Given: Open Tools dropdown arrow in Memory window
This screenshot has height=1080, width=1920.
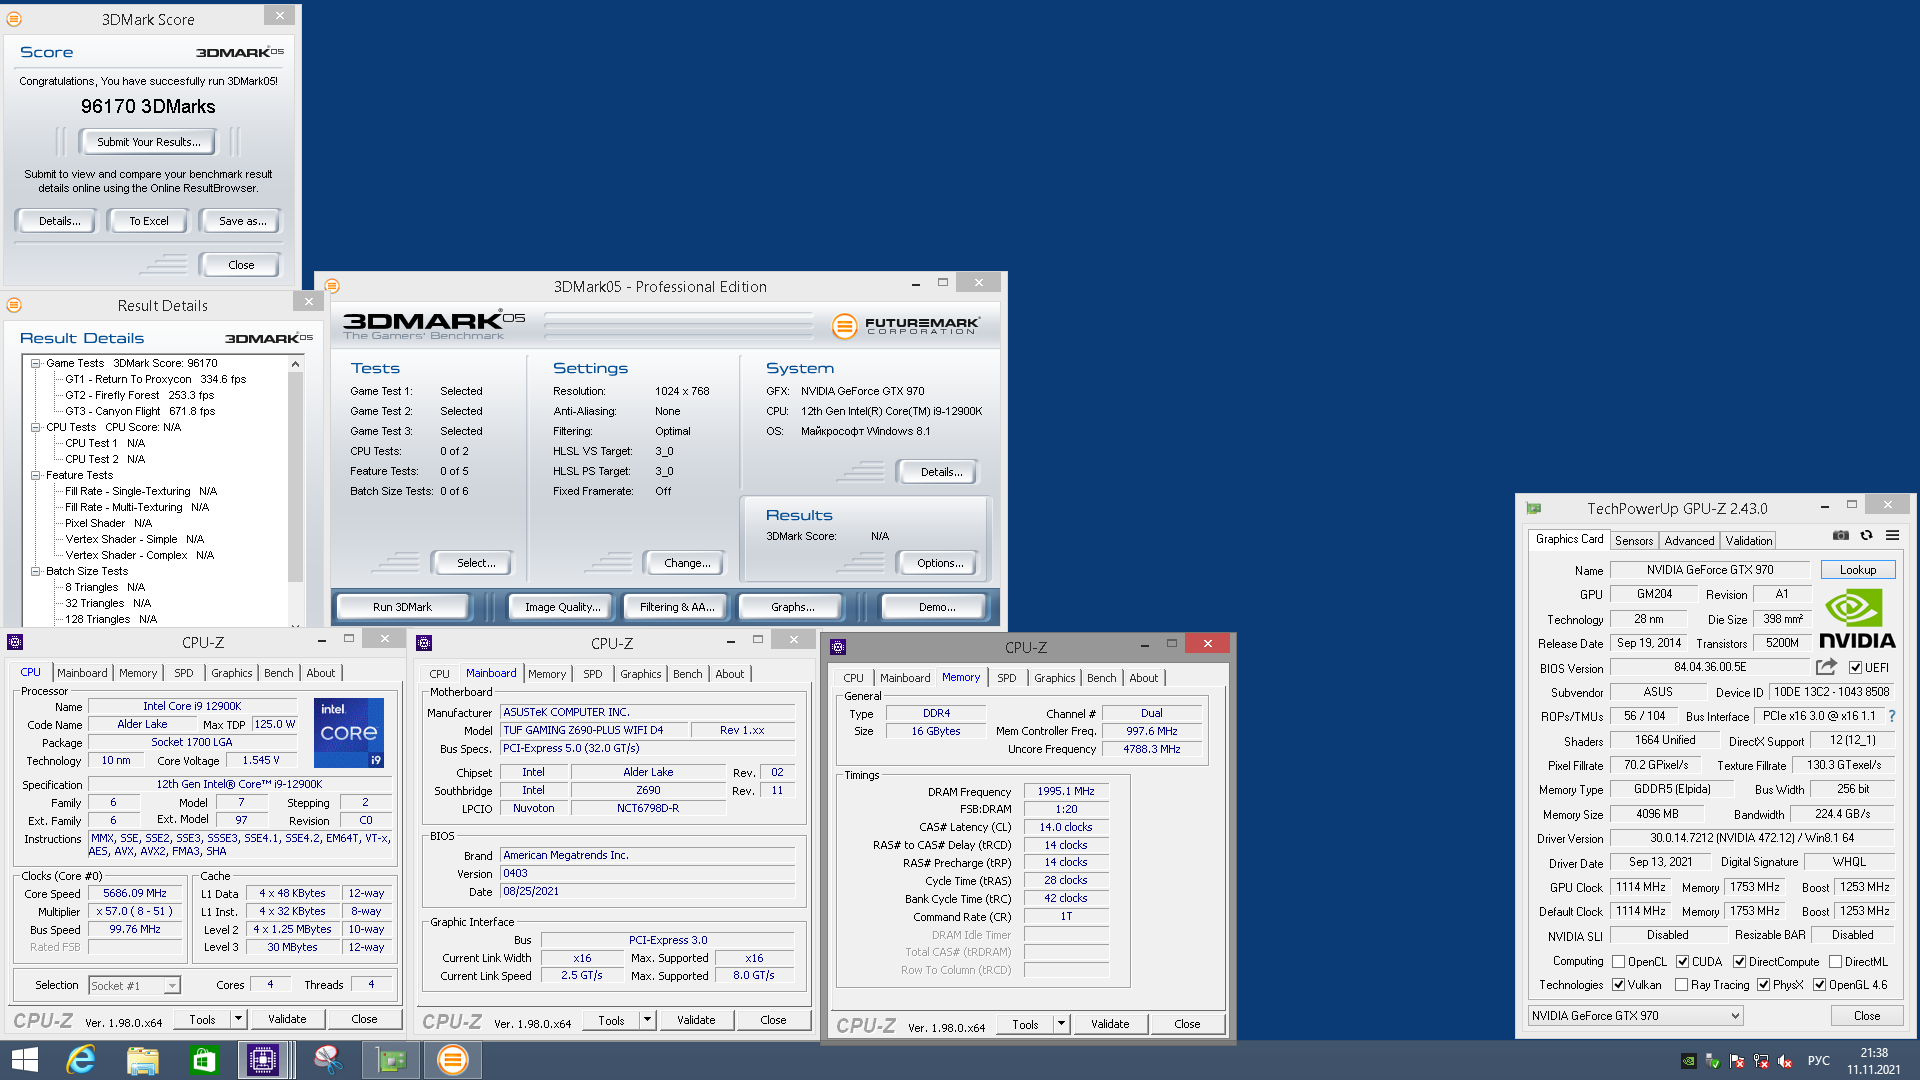Looking at the screenshot, I should tap(1061, 1024).
